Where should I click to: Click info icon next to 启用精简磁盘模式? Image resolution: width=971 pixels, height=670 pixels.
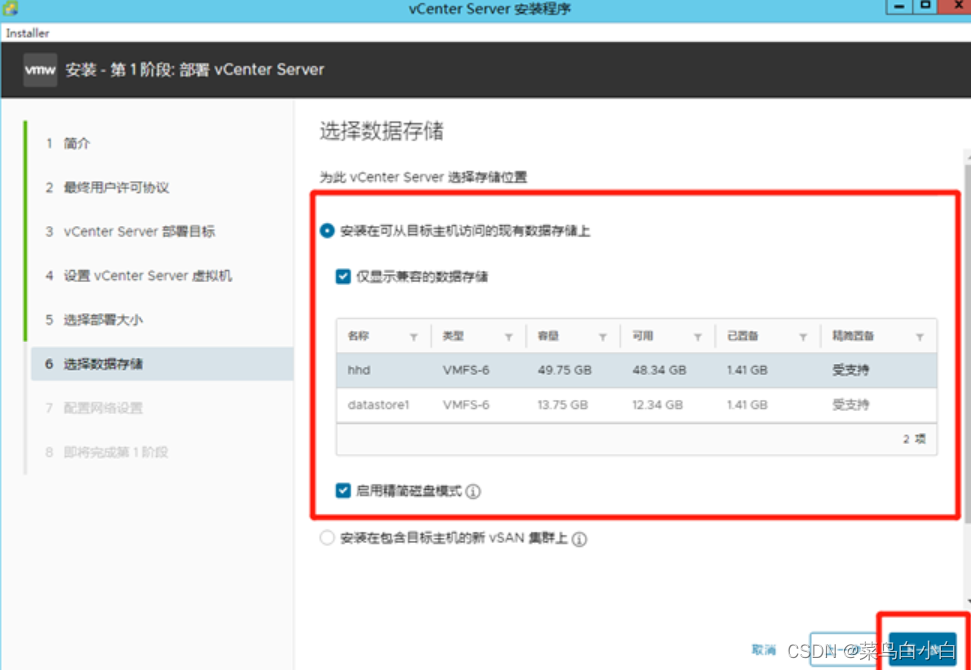[473, 492]
